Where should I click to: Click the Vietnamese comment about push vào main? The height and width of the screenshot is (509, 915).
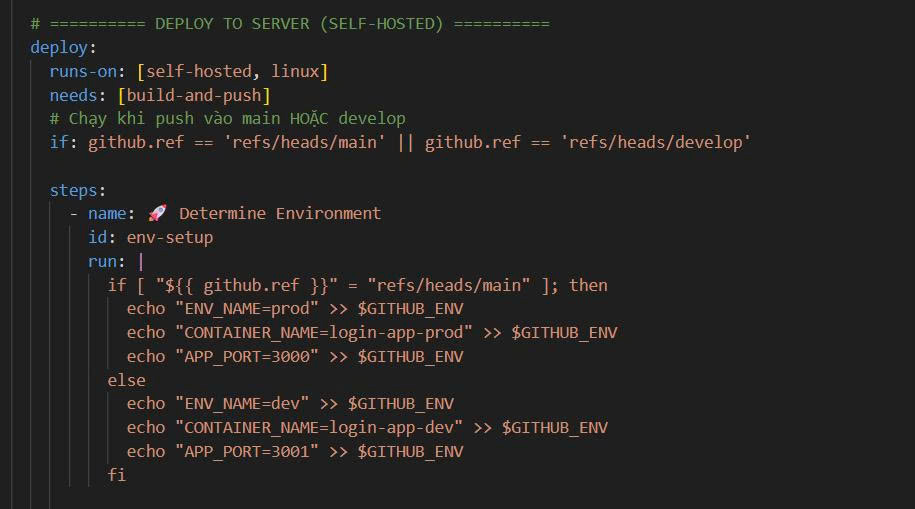tap(227, 118)
